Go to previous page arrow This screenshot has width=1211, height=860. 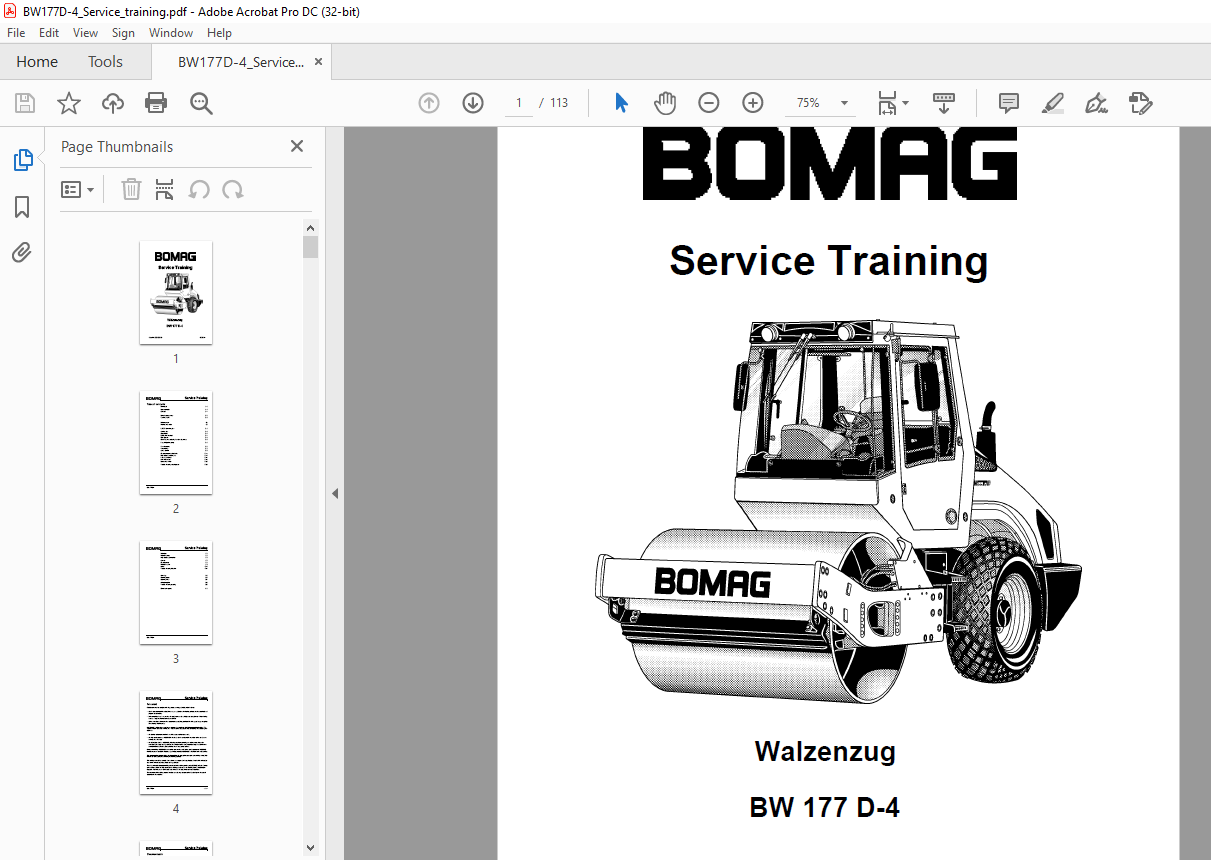pos(429,103)
